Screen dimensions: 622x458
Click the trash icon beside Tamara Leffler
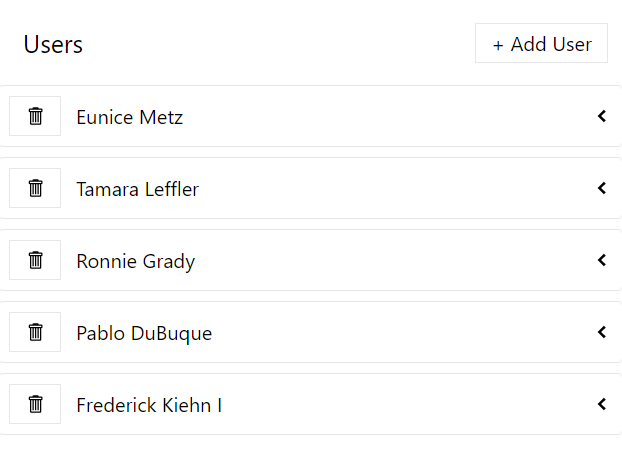coord(35,188)
